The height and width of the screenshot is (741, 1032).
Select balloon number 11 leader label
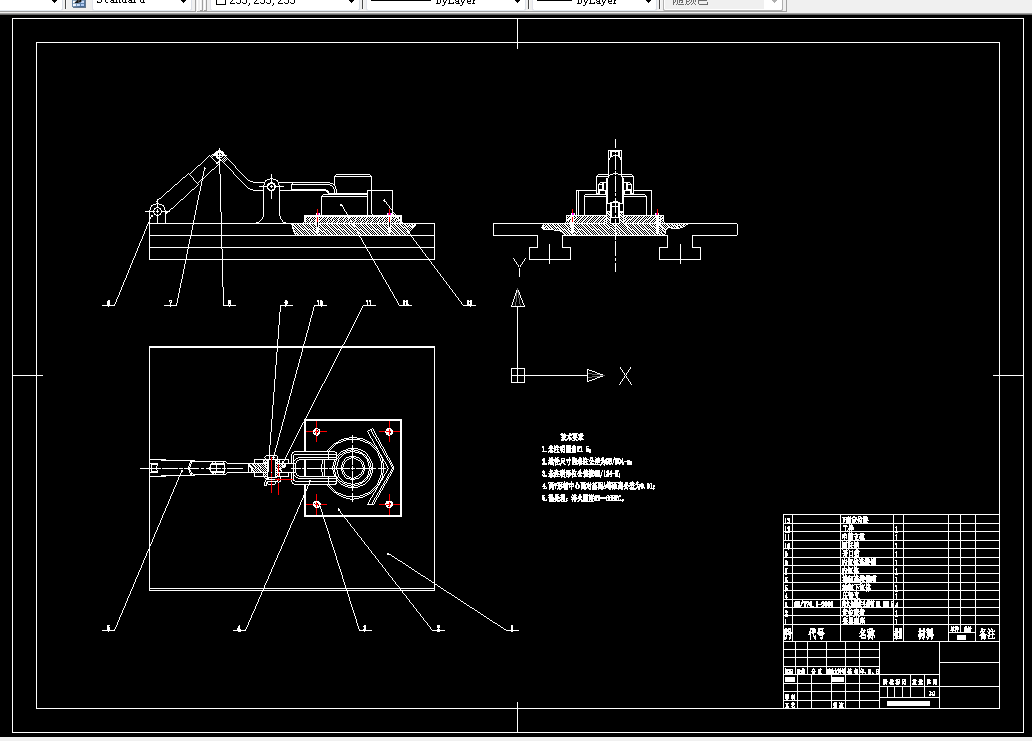pos(369,303)
